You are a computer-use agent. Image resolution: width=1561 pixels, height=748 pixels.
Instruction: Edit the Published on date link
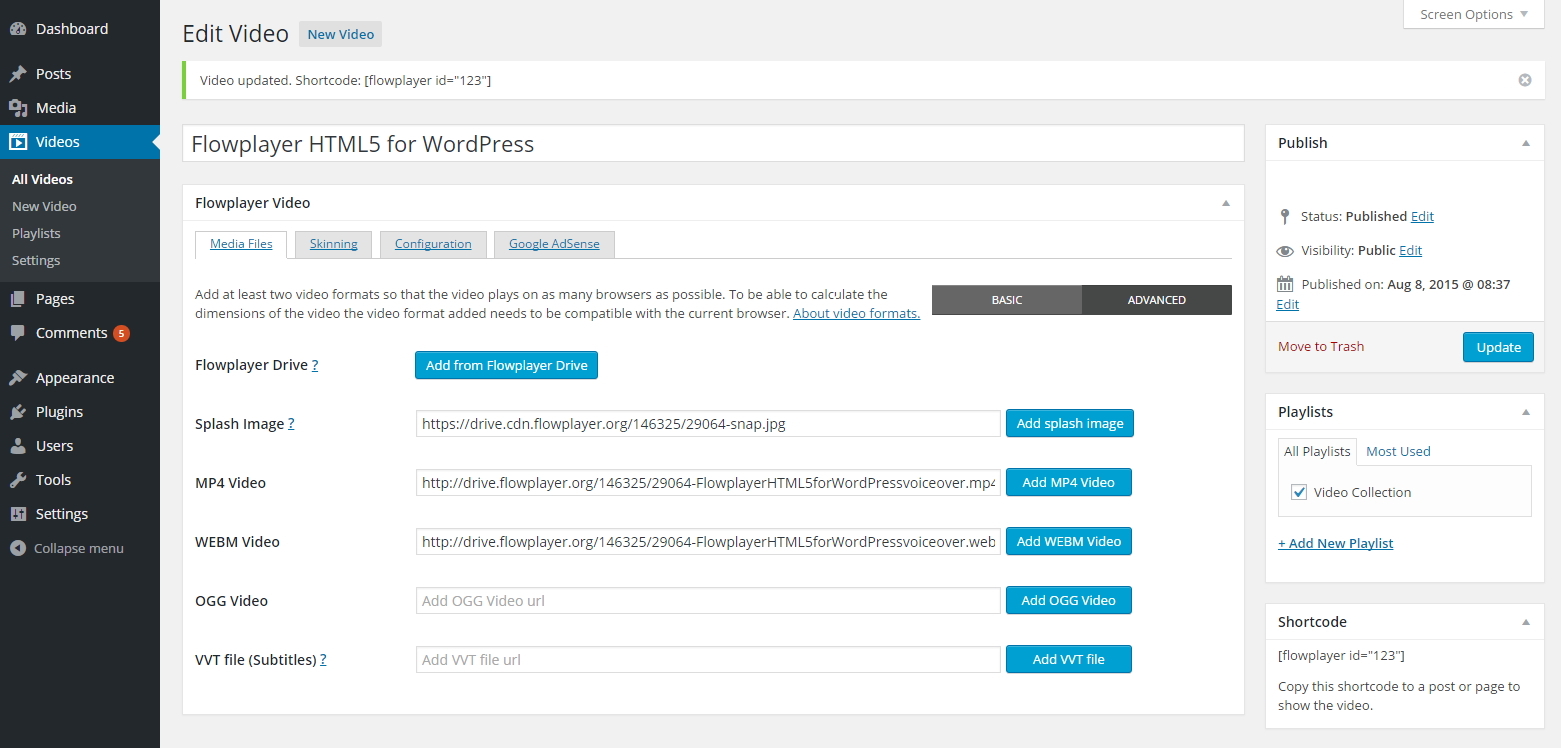(1288, 304)
